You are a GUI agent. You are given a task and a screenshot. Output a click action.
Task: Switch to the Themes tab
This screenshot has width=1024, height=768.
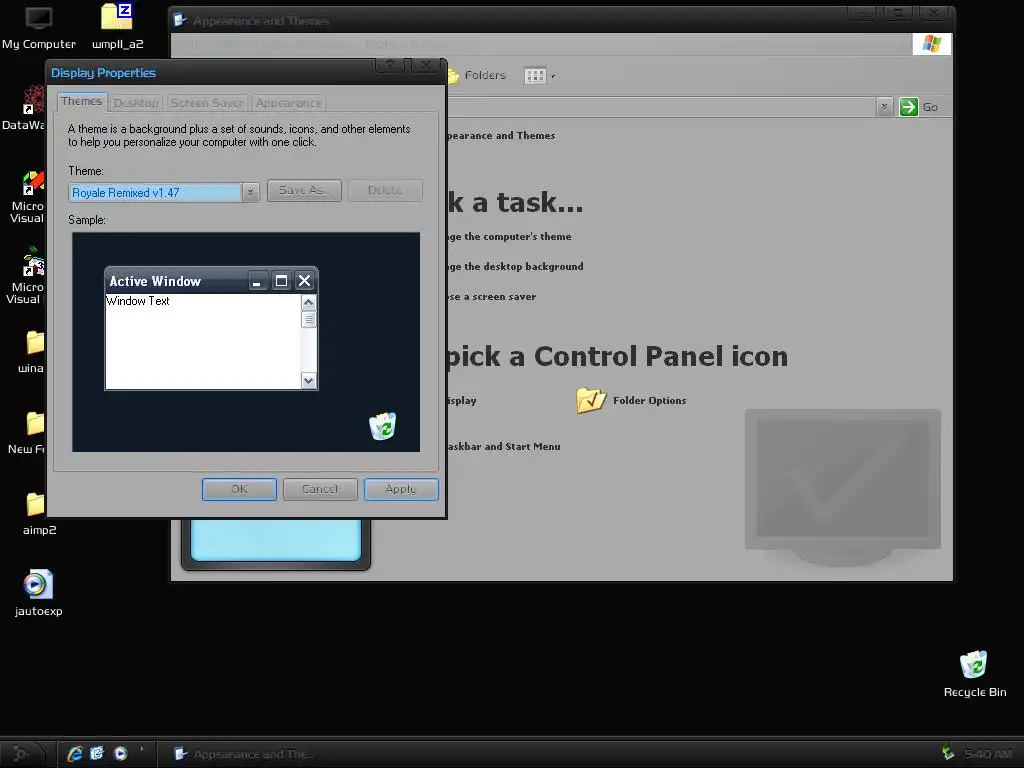click(82, 101)
